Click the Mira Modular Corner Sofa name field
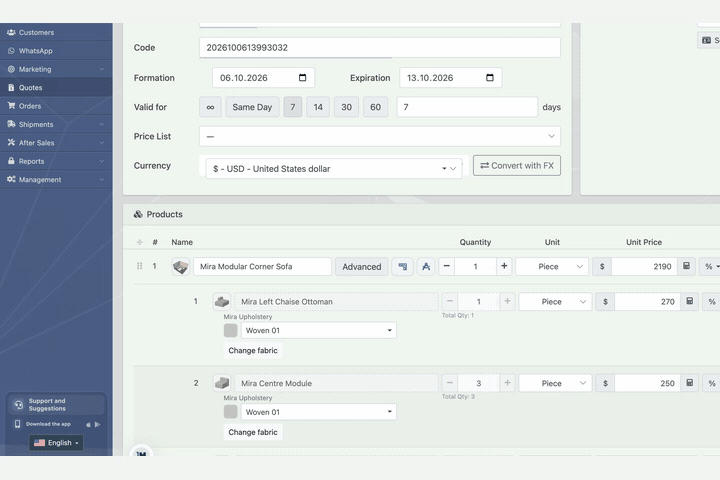The image size is (720, 480). click(x=262, y=266)
